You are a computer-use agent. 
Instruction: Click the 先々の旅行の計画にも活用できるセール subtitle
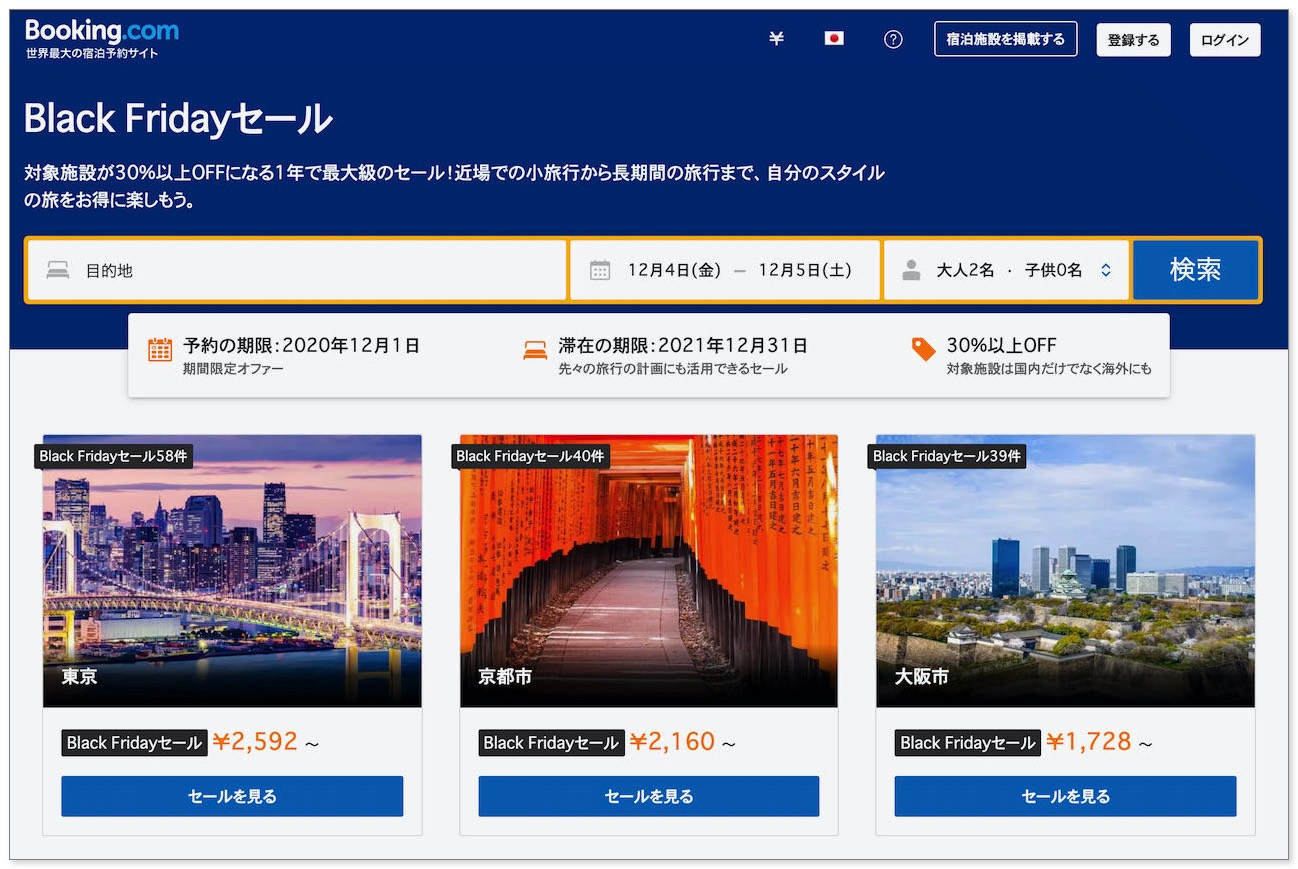(673, 369)
